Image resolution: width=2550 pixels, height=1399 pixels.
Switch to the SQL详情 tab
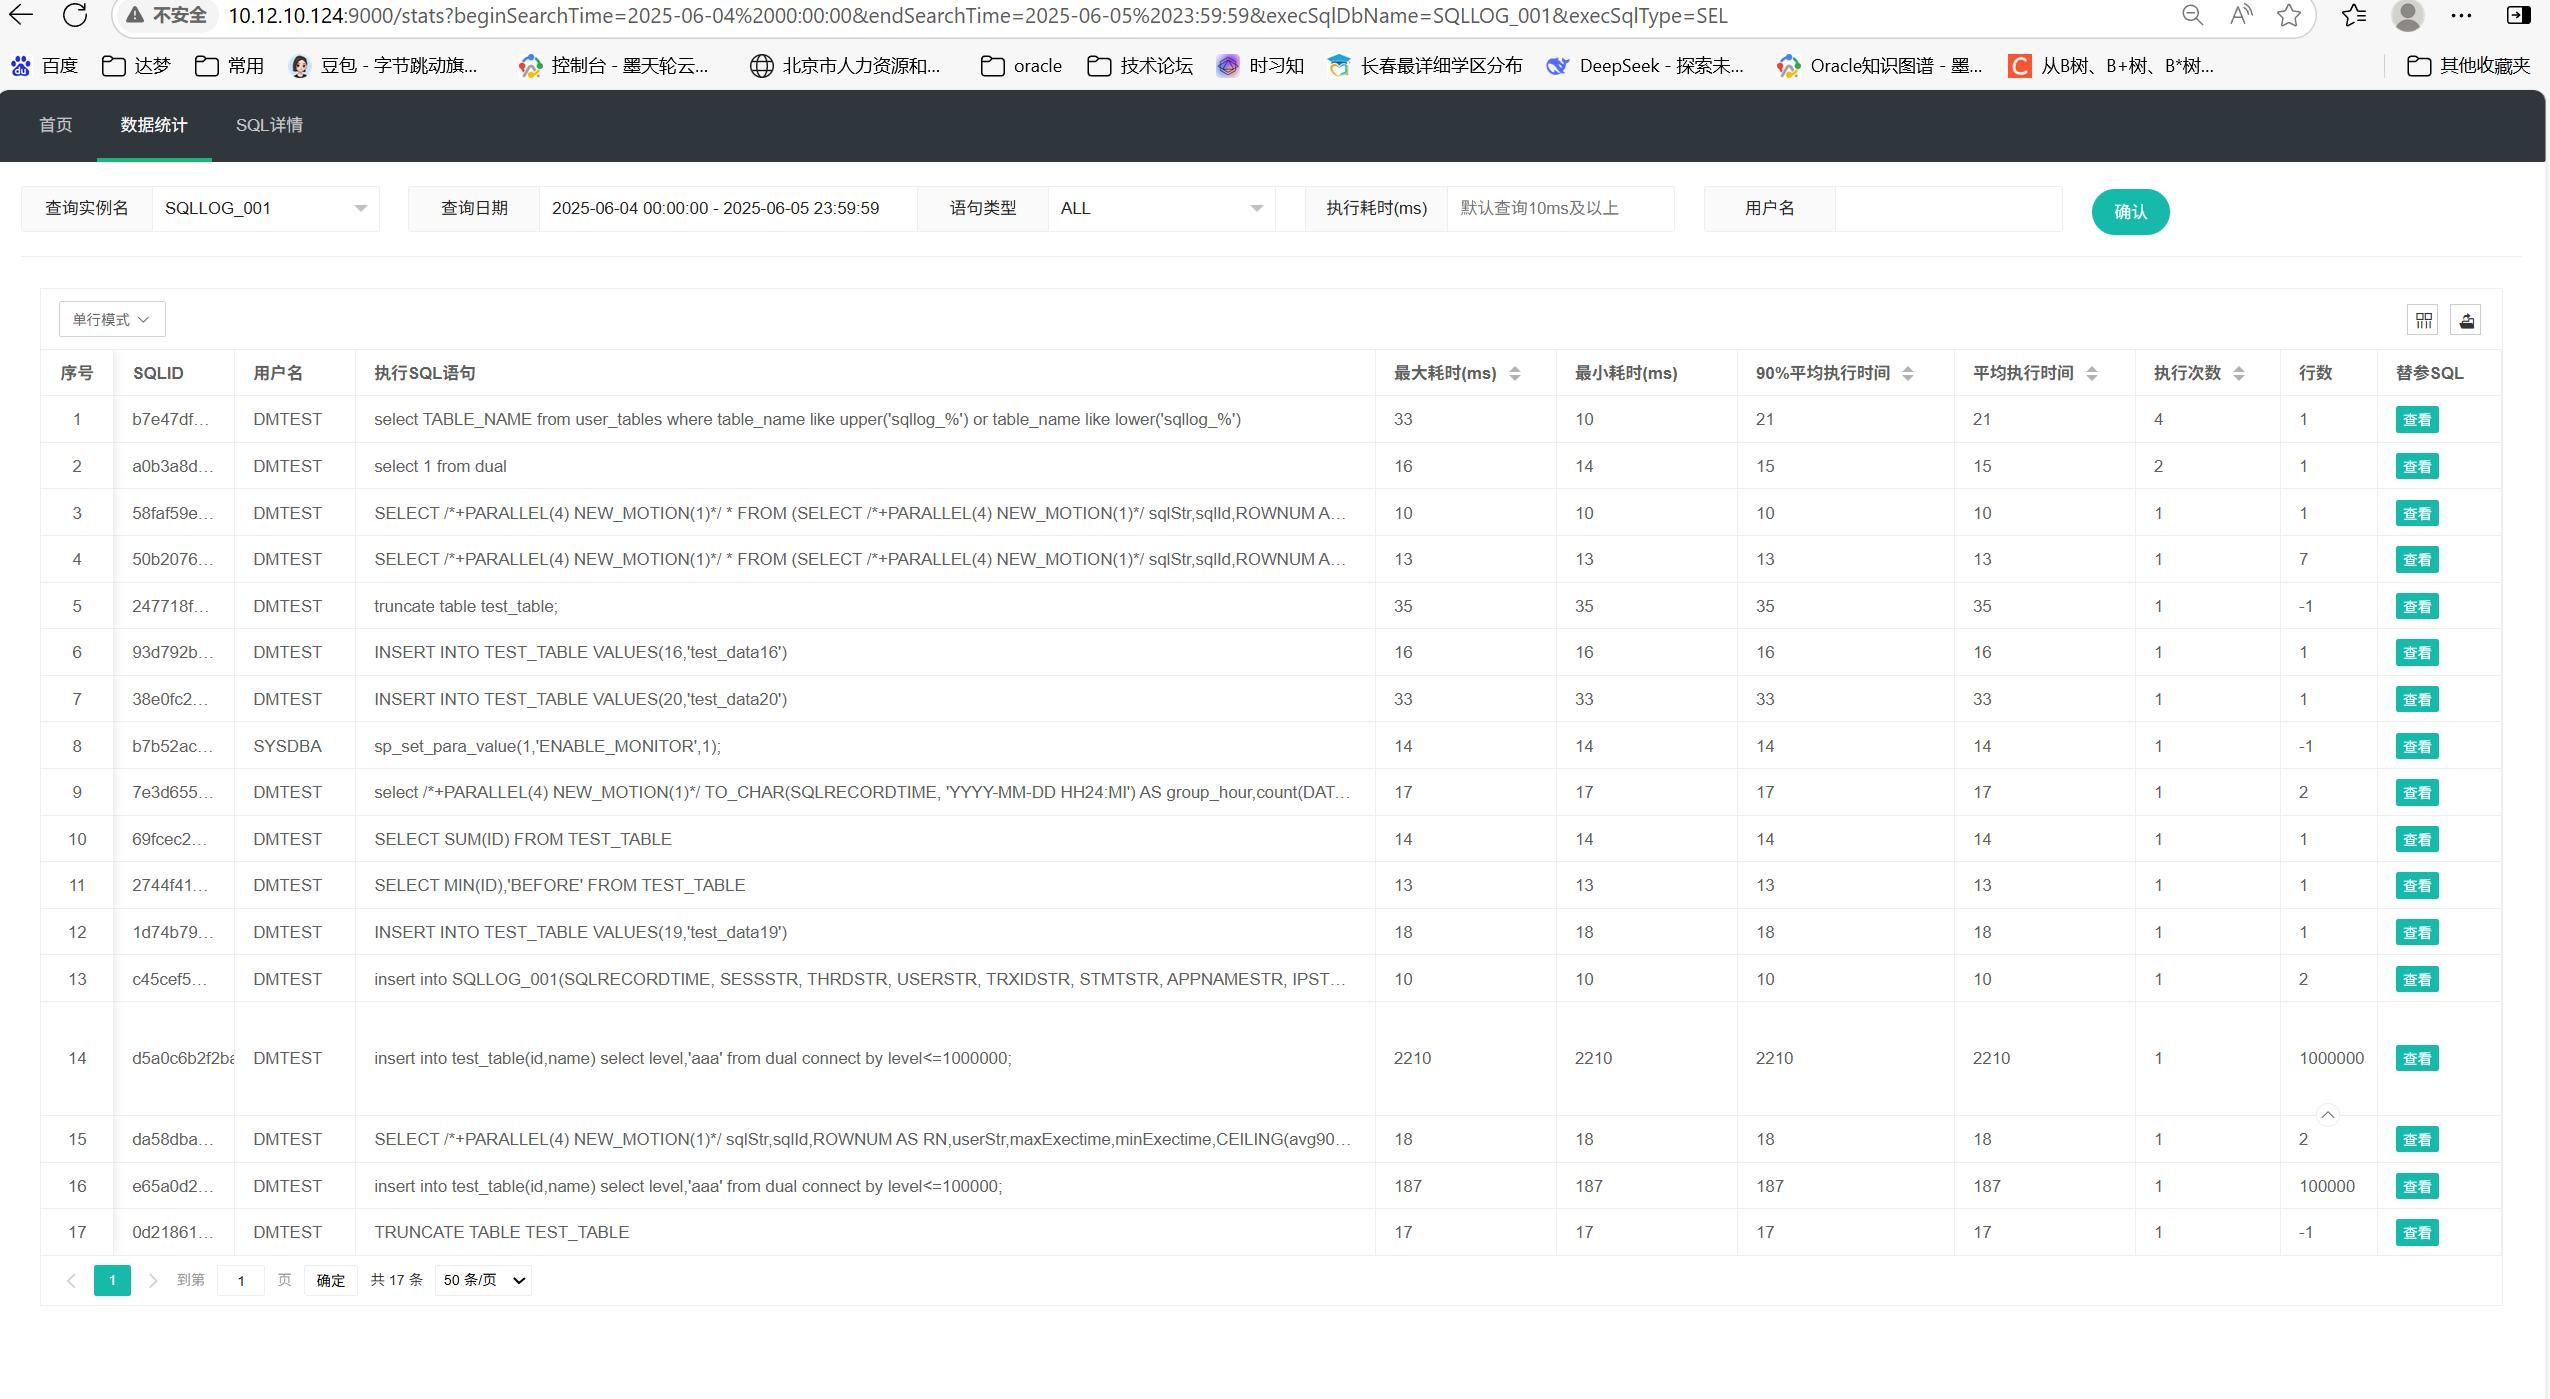coord(269,125)
